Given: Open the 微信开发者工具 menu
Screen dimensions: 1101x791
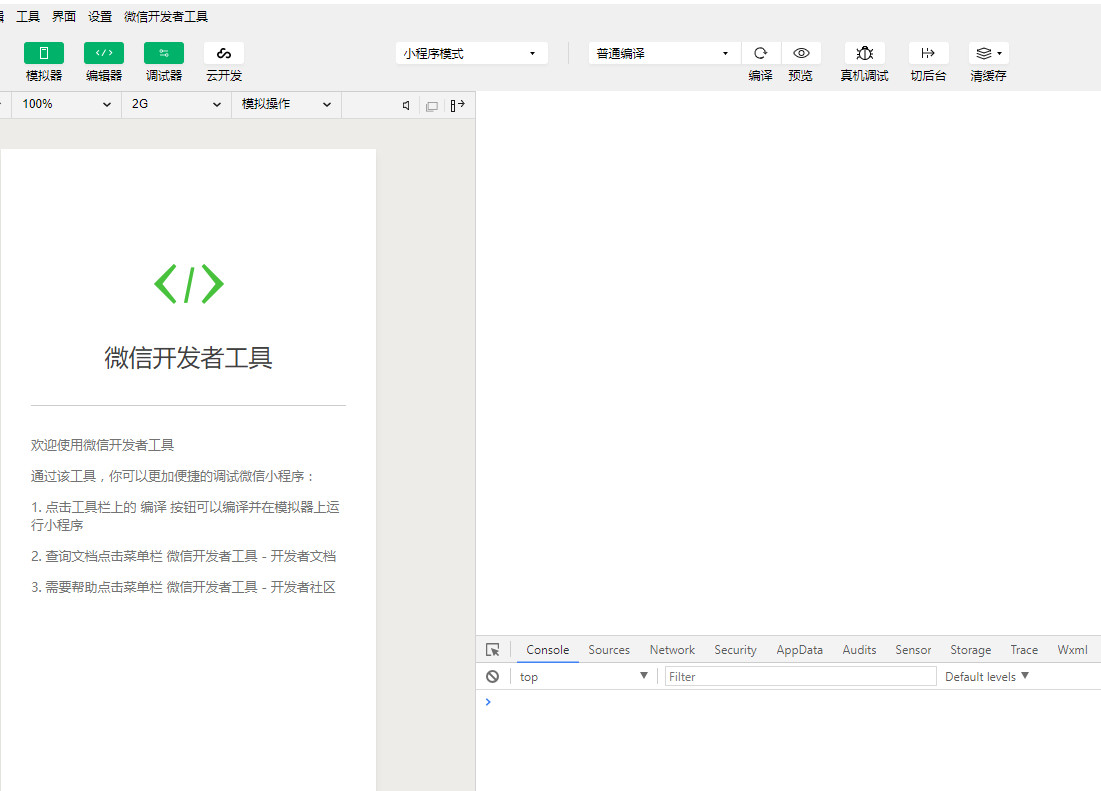Looking at the screenshot, I should coord(166,16).
